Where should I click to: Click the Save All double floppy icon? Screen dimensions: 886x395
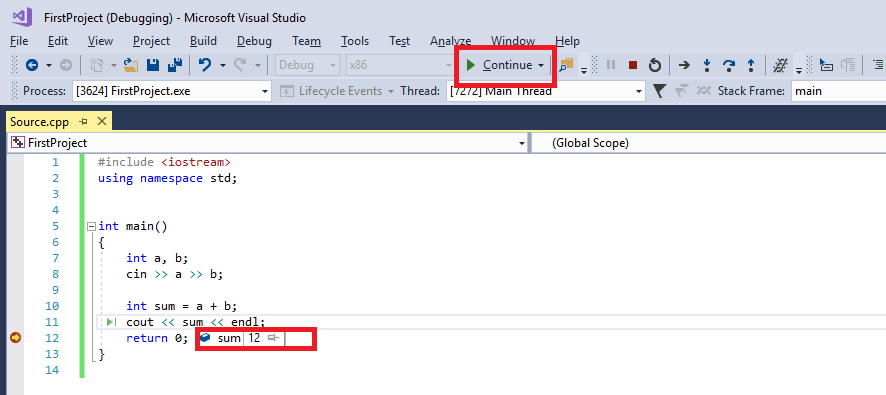click(175, 66)
